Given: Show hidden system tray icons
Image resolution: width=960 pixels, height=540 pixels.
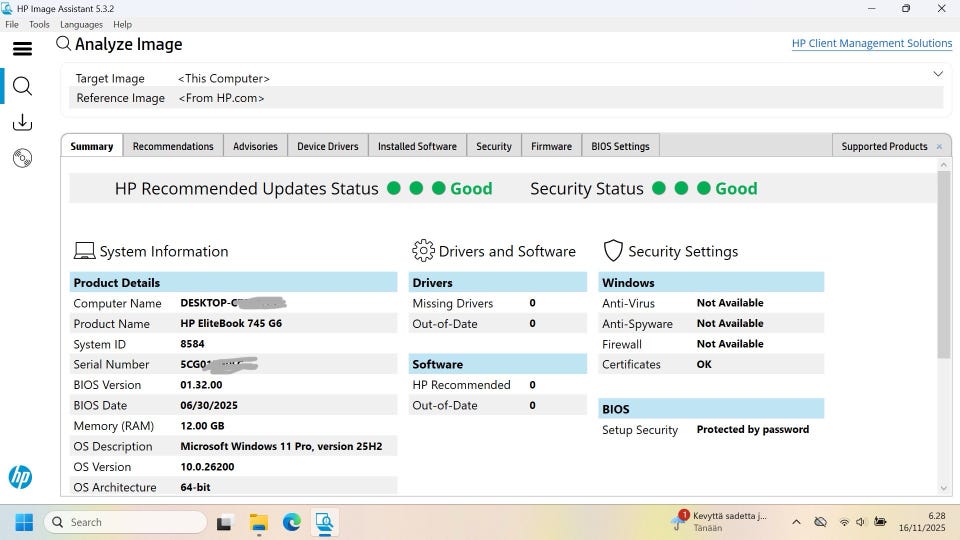Looking at the screenshot, I should pyautogui.click(x=796, y=522).
